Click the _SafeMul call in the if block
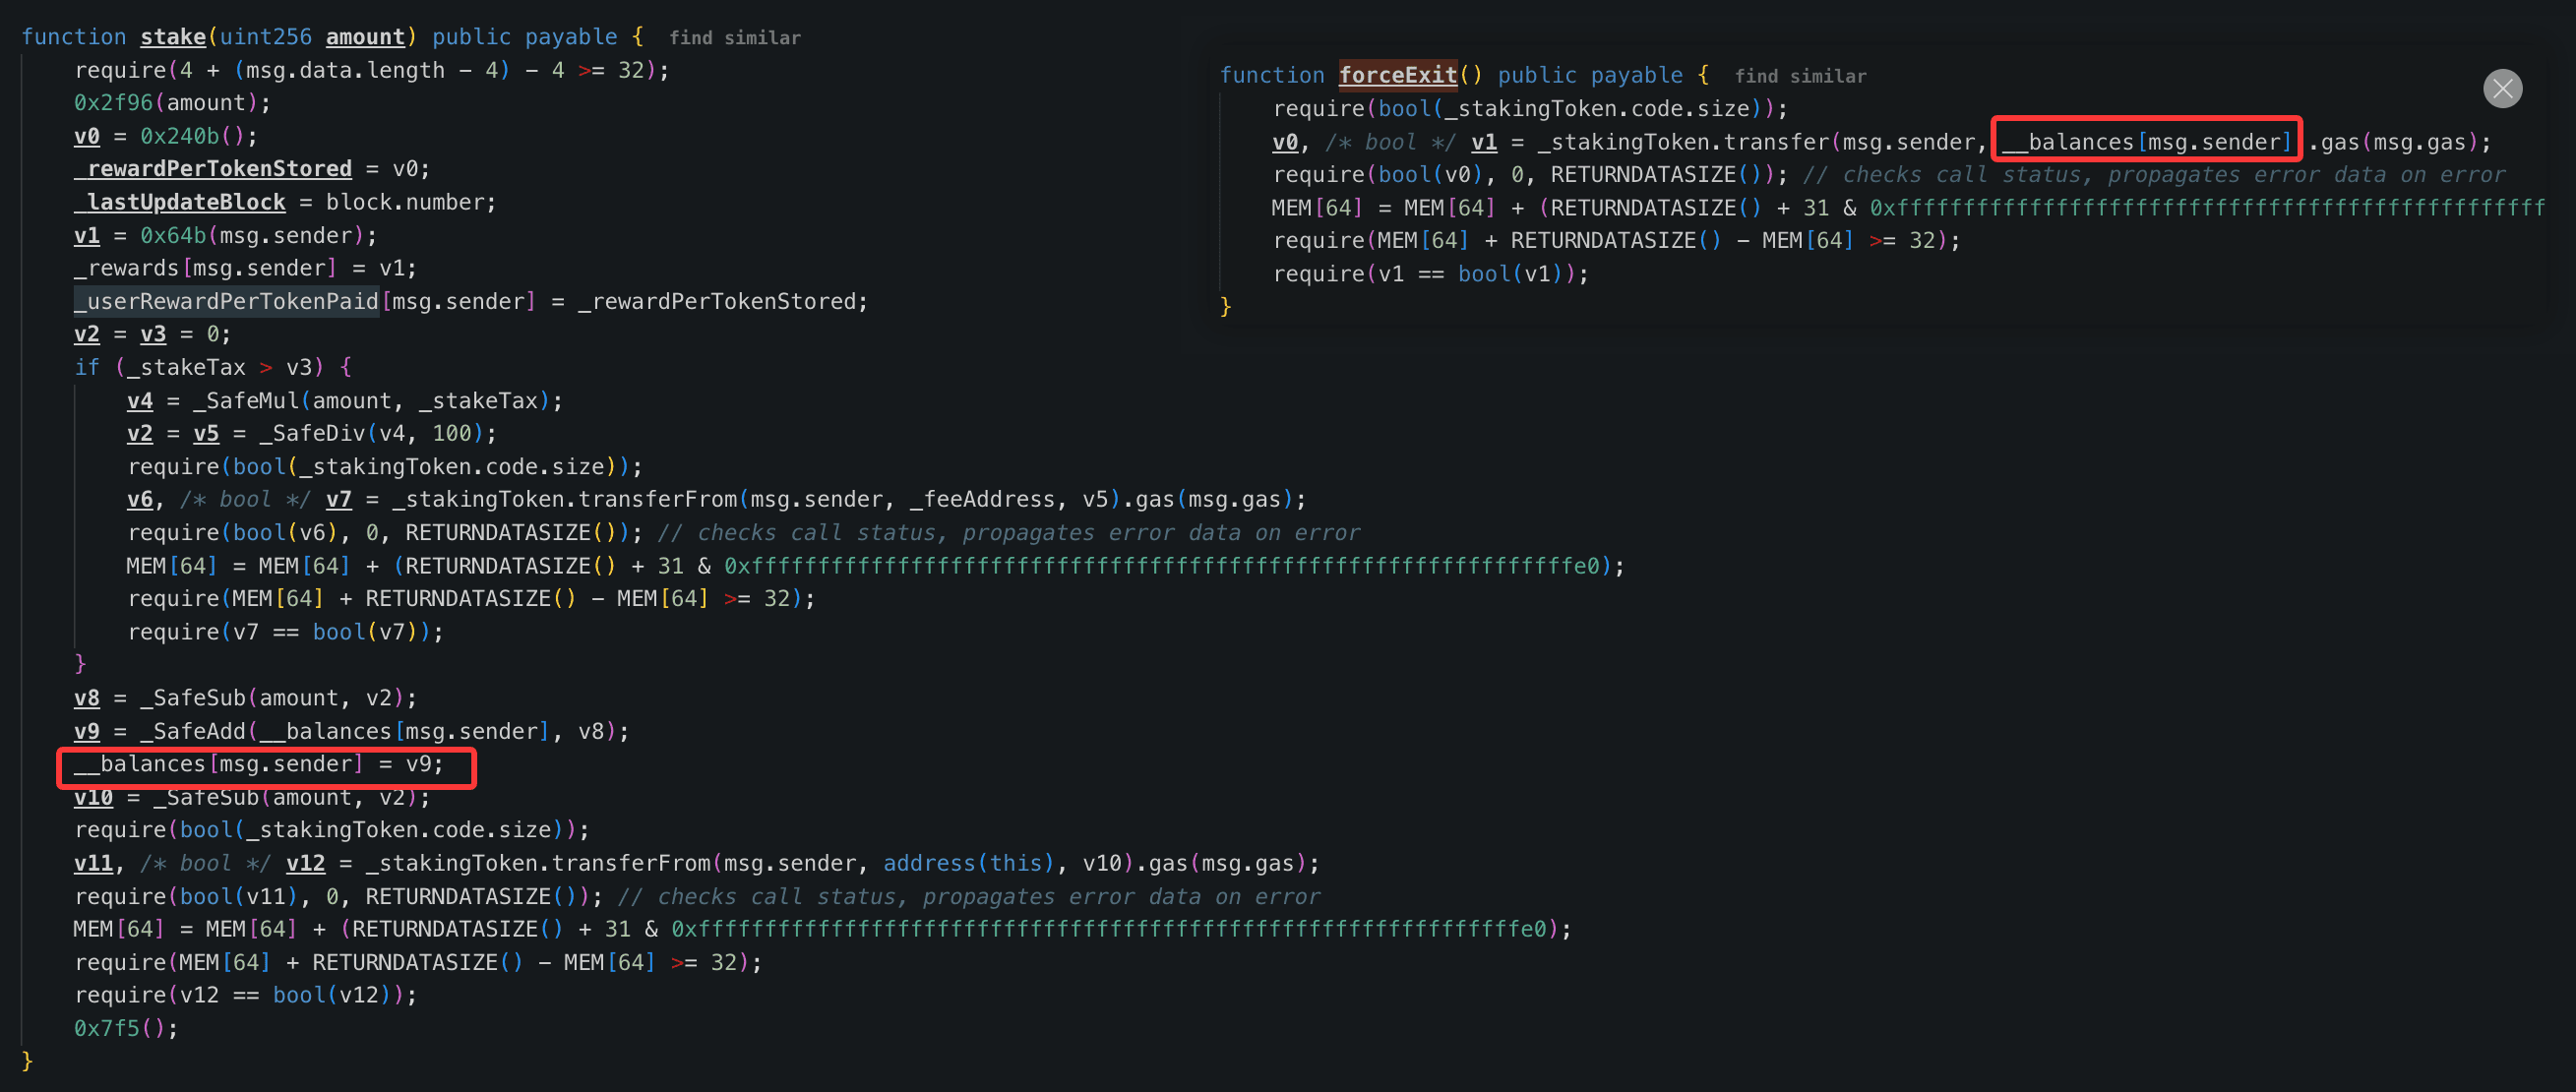This screenshot has height=1092, width=2576. click(245, 401)
